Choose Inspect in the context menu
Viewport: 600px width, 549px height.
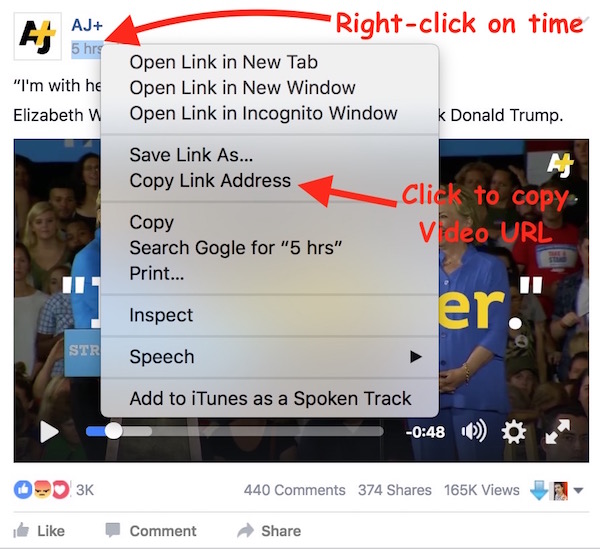[161, 315]
